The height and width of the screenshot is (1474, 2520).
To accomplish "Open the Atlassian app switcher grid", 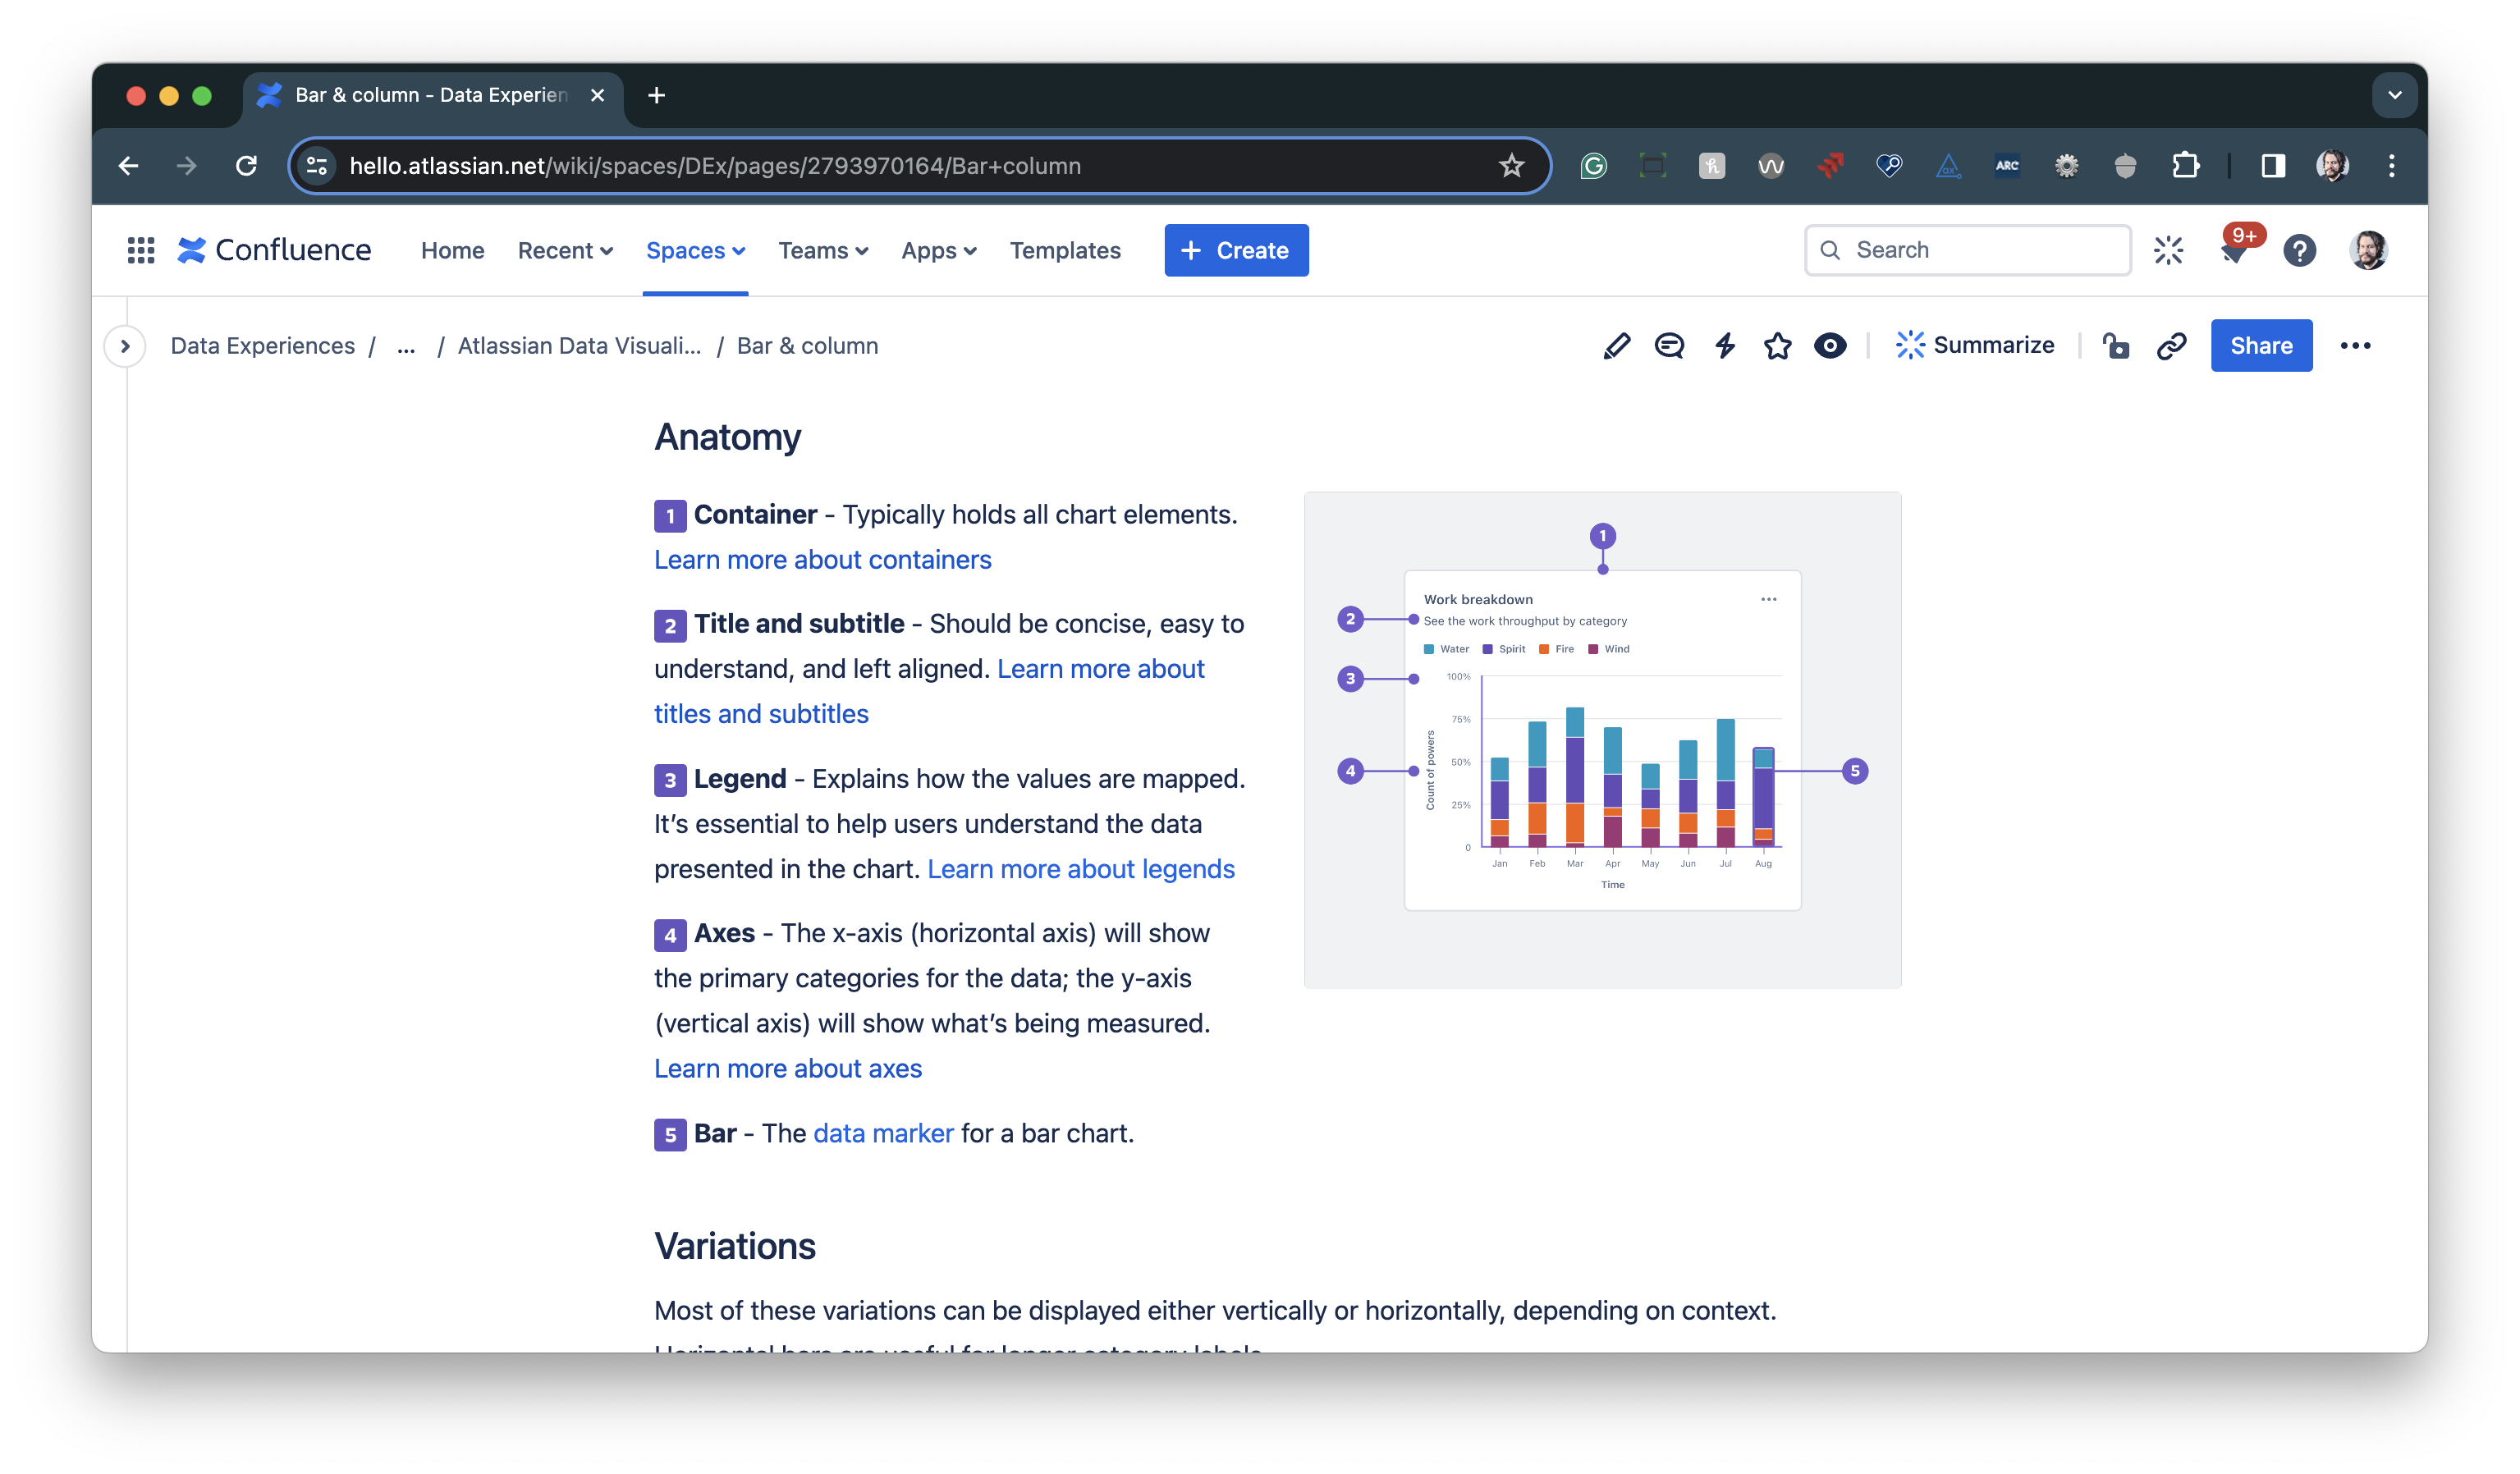I will click(141, 250).
